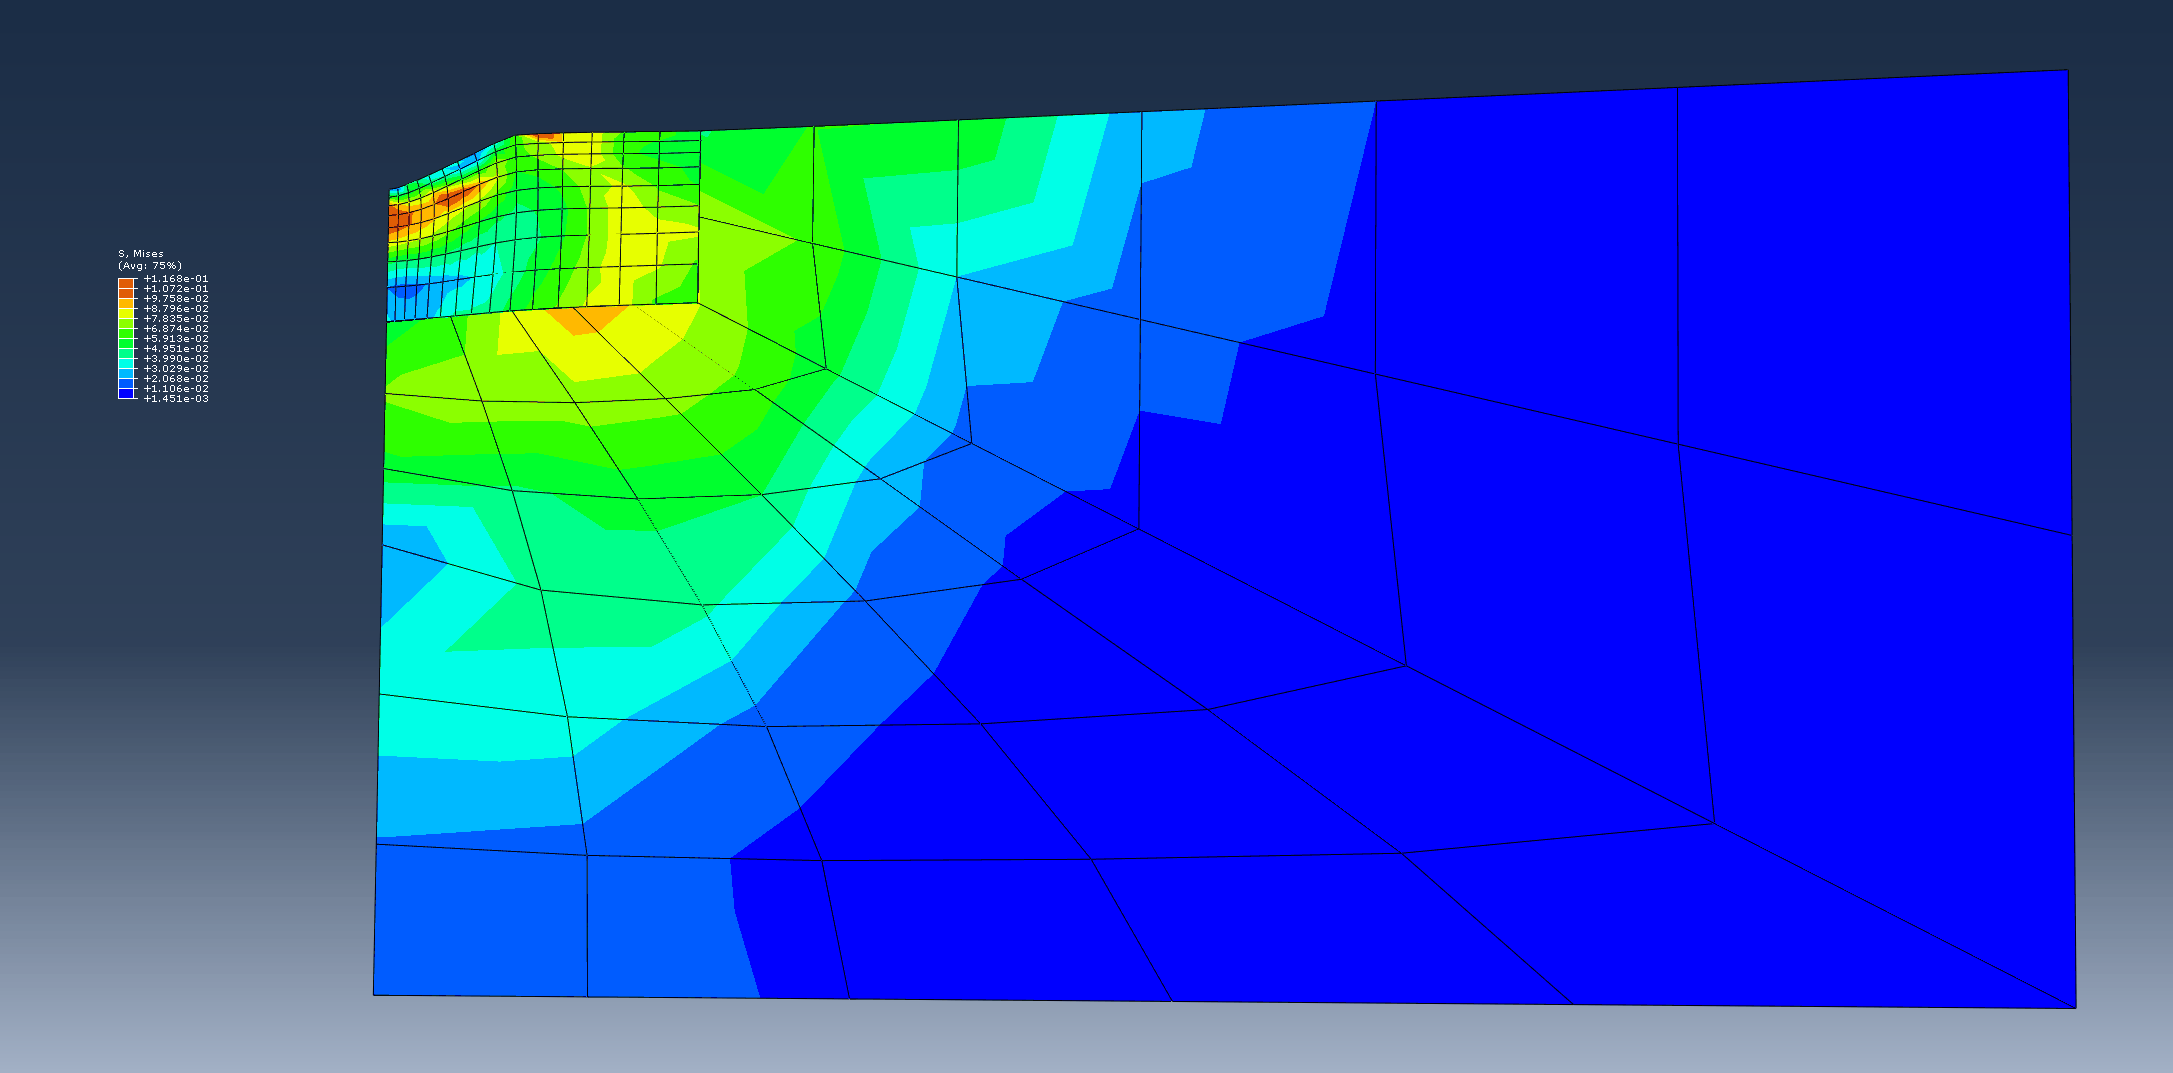Viewport: 2173px width, 1073px height.
Task: Click the darkest blue legend swatch at bottom
Action: (x=126, y=394)
